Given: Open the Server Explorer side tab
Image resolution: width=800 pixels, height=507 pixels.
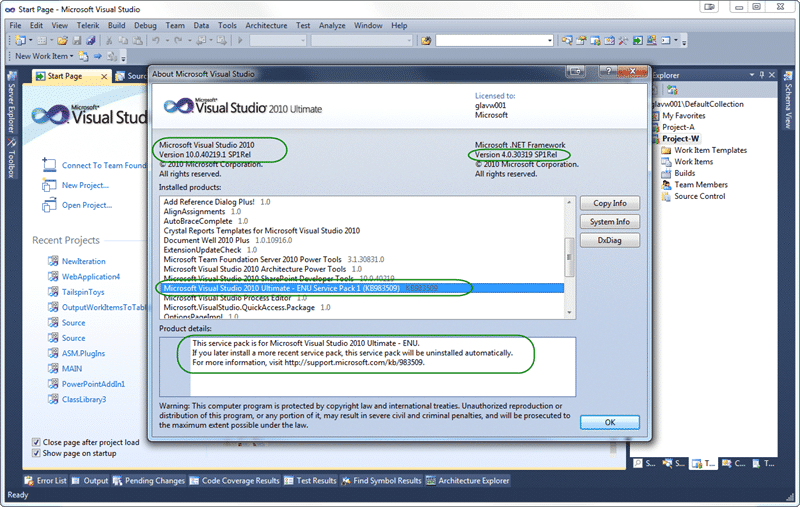Looking at the screenshot, I should pos(11,102).
